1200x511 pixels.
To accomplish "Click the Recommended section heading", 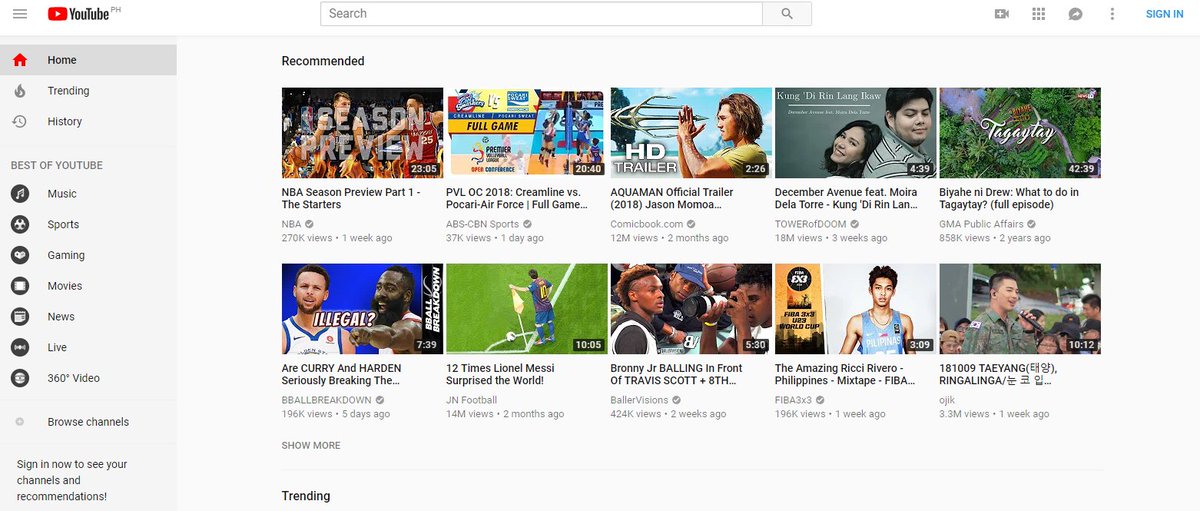I will (323, 61).
